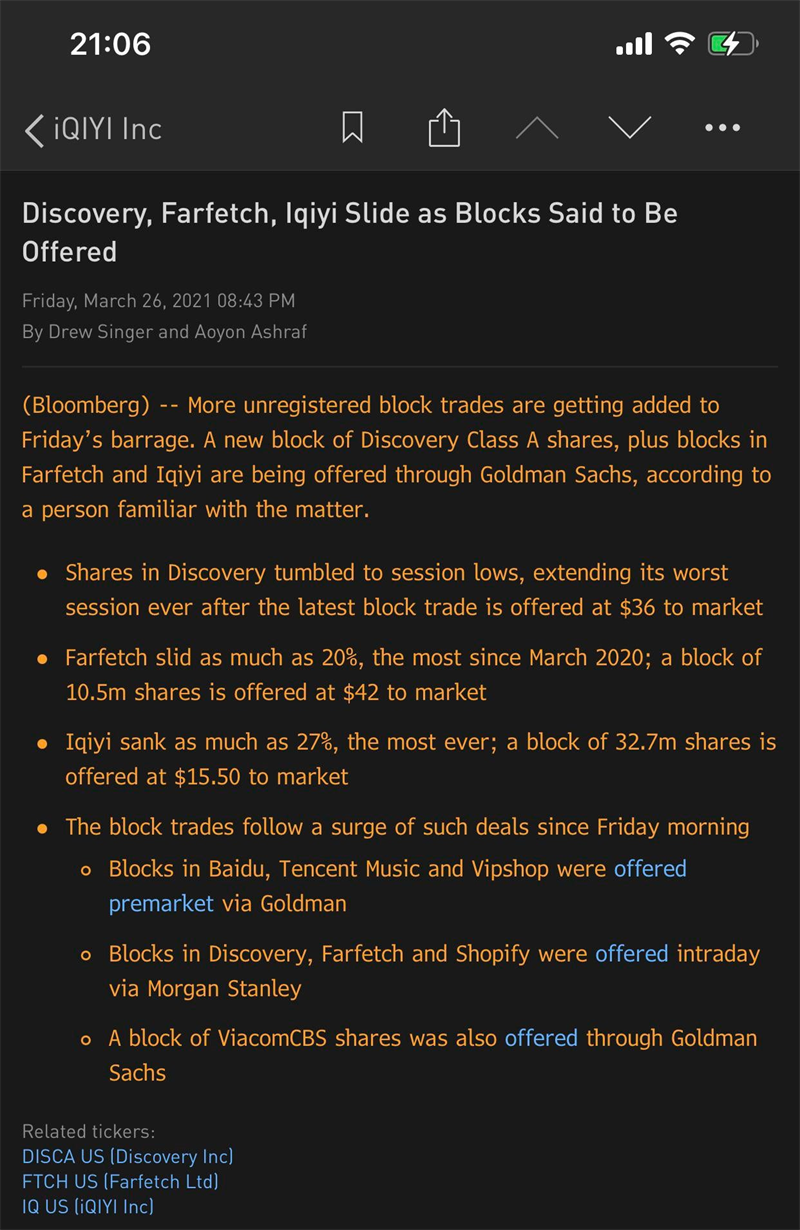Tap the bookmark icon
The image size is (800, 1230).
tap(352, 128)
